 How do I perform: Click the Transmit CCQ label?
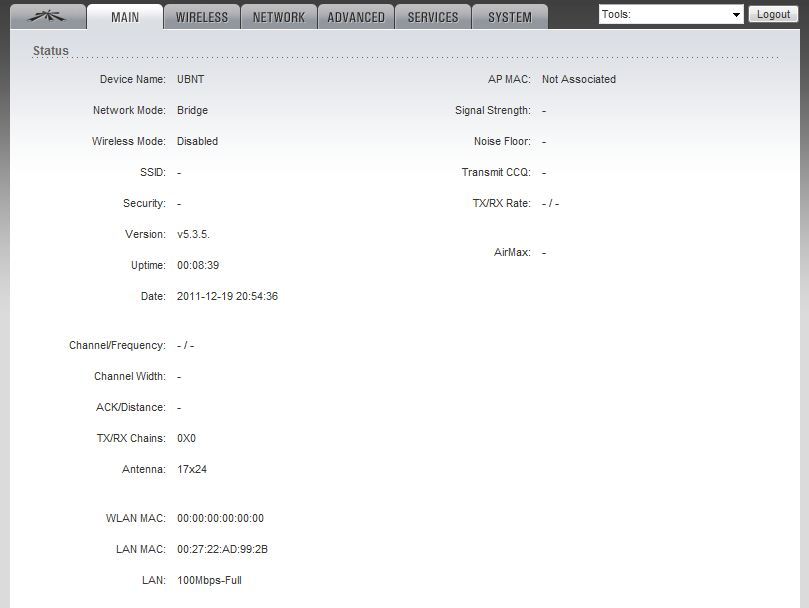[496, 172]
